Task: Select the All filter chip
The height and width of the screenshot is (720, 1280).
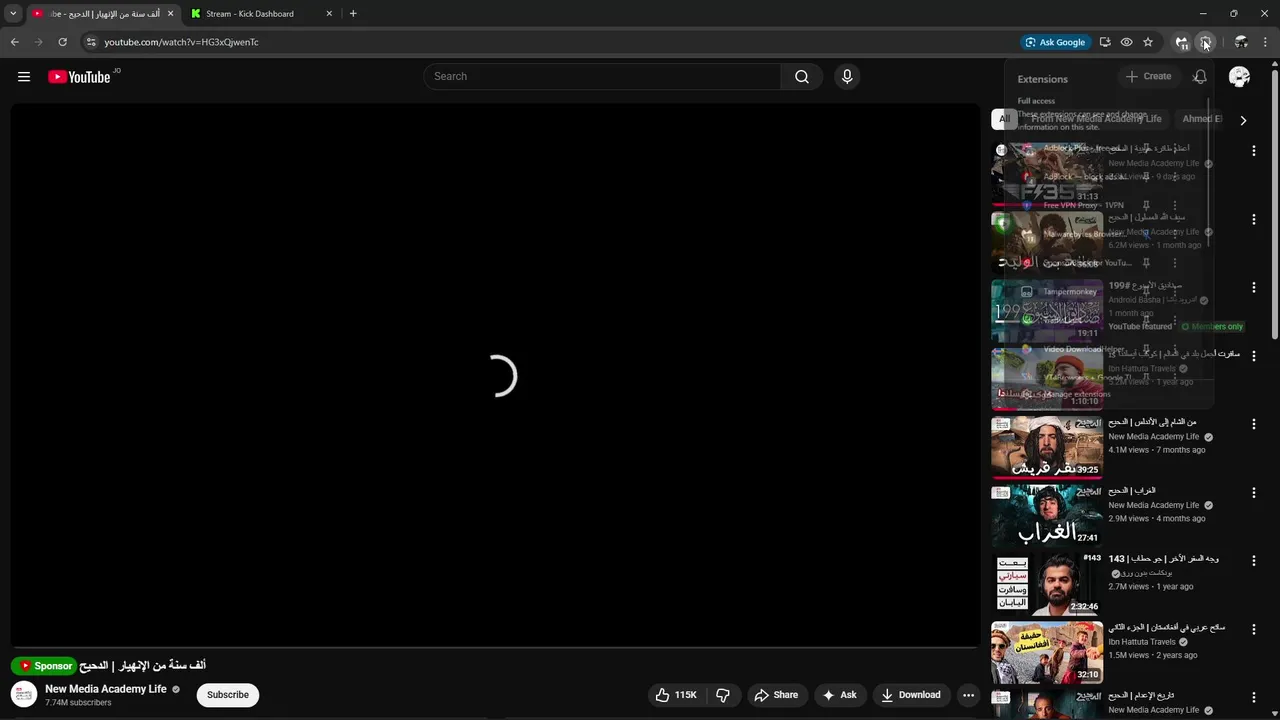Action: (1004, 119)
